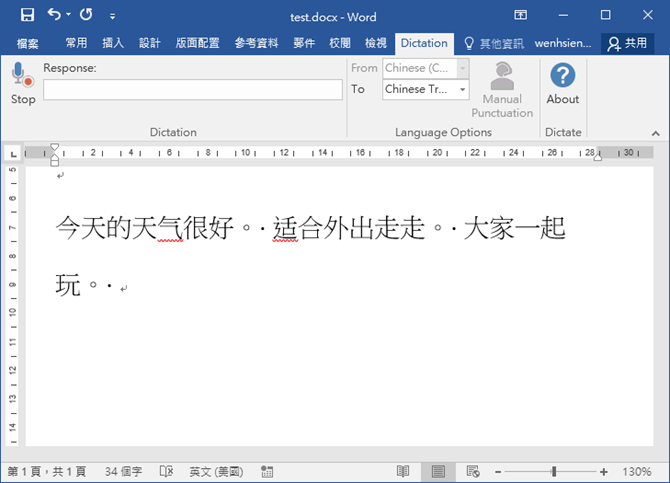This screenshot has height=483, width=670.
Task: Switch to Print Layout view
Action: [438, 472]
